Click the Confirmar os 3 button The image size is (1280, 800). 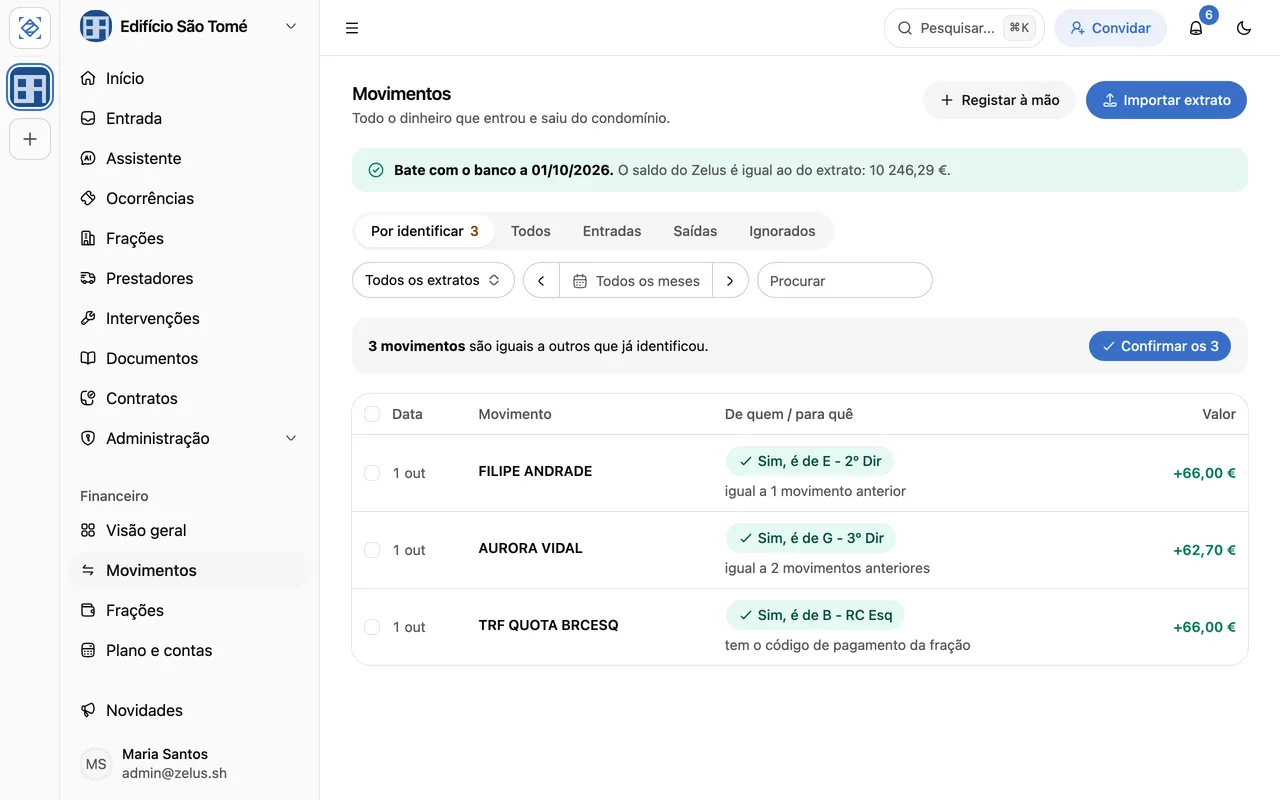(x=1160, y=346)
